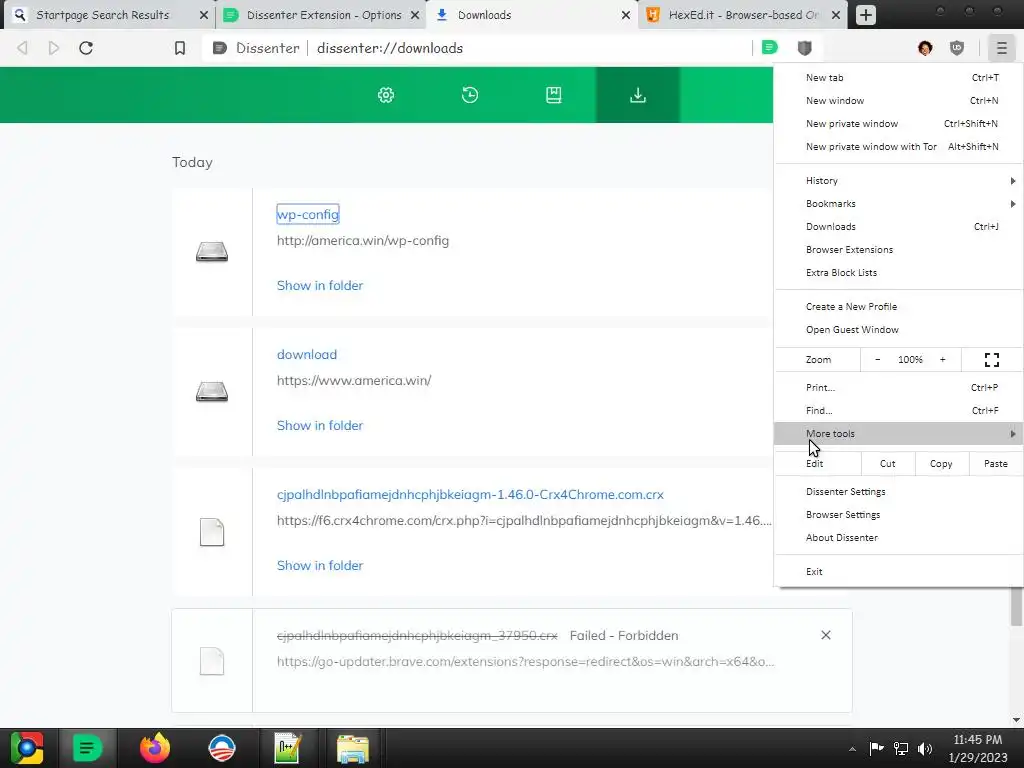
Task: Choose New private window with Tor
Action: pos(899,146)
